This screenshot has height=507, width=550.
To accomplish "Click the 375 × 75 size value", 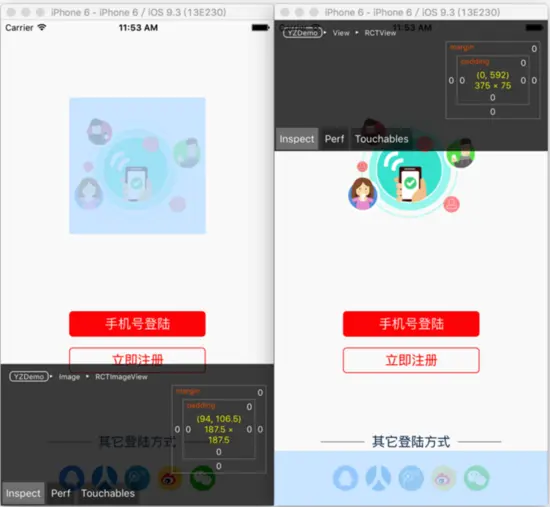I will (492, 86).
